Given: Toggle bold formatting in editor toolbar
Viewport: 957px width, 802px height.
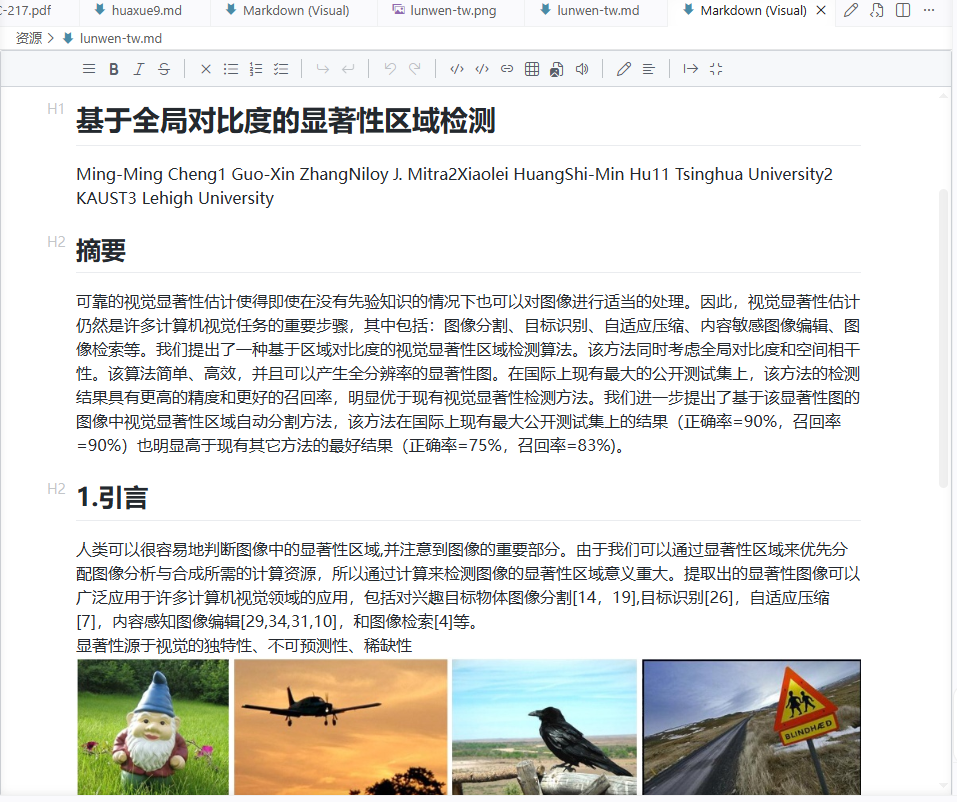Looking at the screenshot, I should click(x=114, y=69).
